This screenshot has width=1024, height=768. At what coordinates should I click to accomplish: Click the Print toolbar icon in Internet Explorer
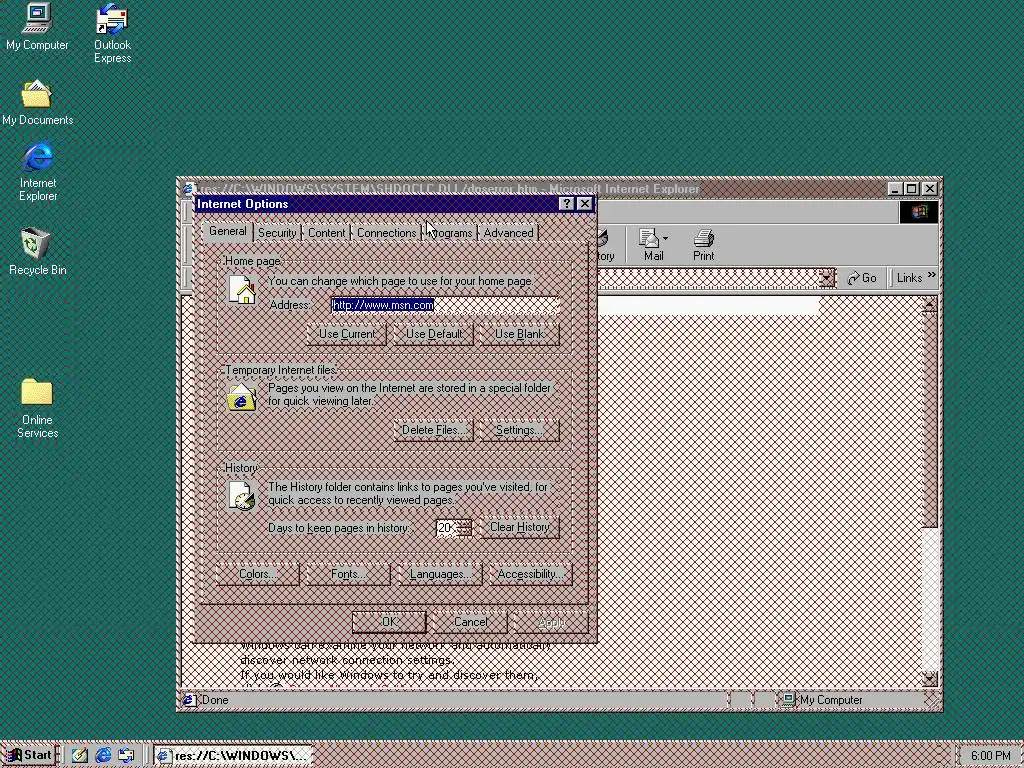pyautogui.click(x=703, y=245)
